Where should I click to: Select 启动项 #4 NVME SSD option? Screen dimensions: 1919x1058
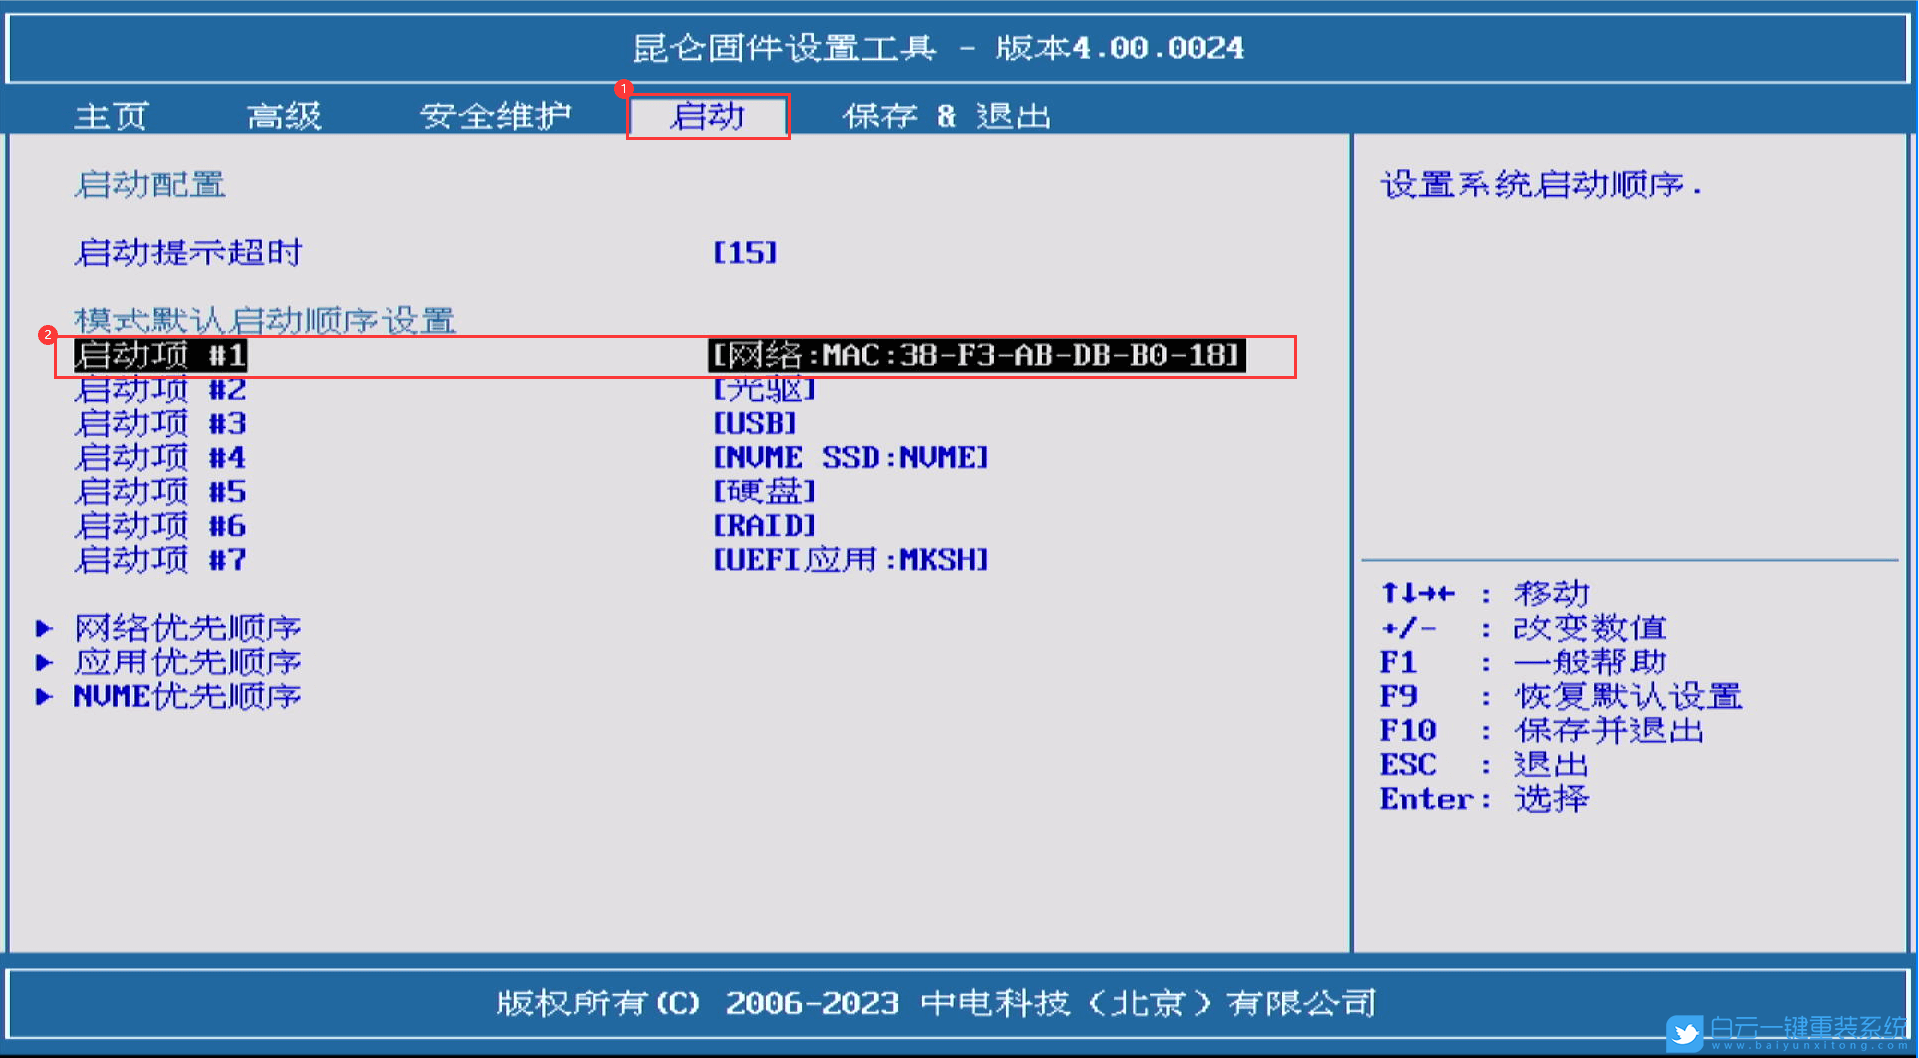coord(850,457)
